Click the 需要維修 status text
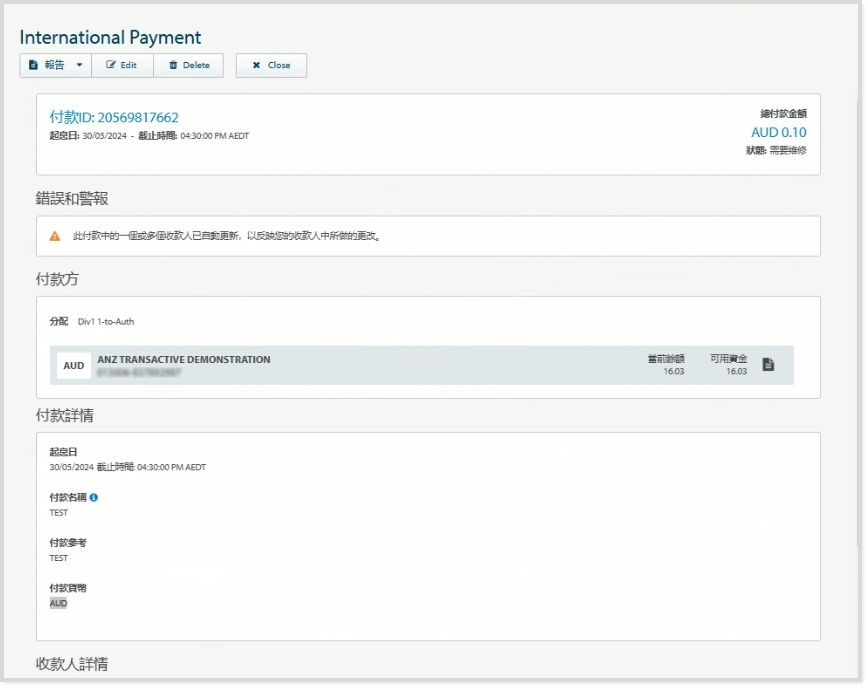This screenshot has height=688, width=868. tap(787, 150)
